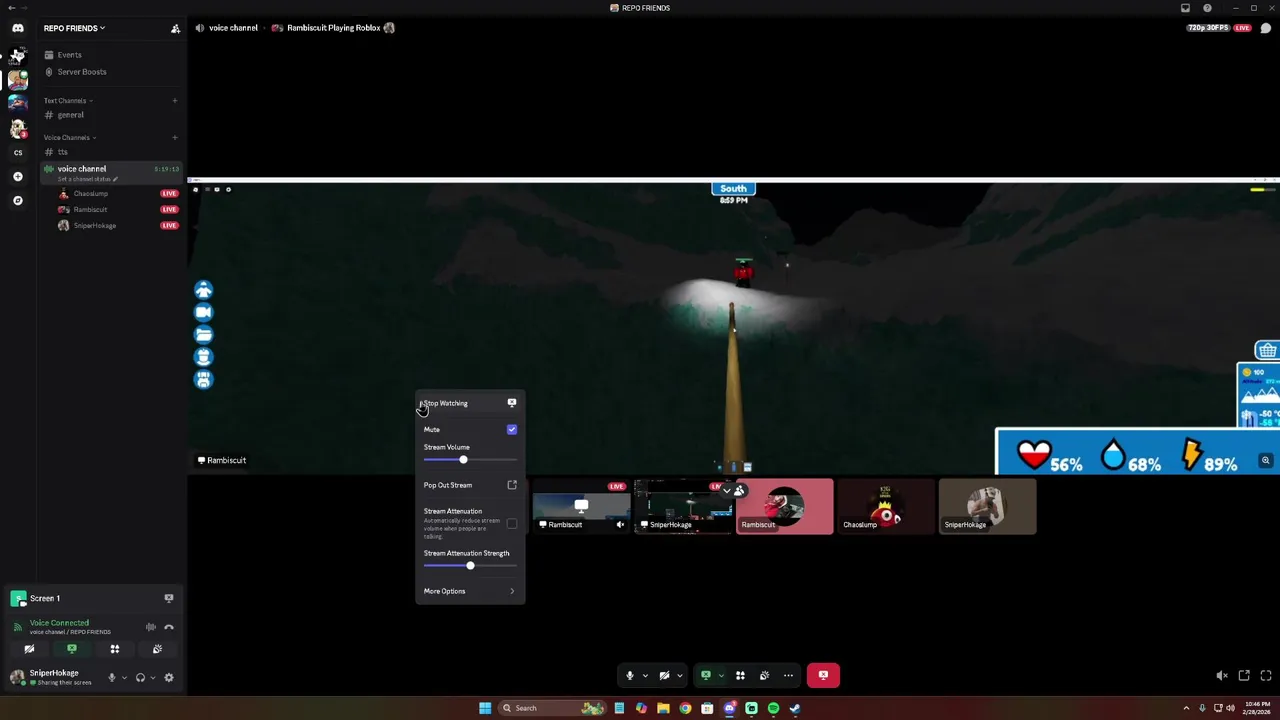Select Rambiscuit in voice channel member list

pos(117,209)
